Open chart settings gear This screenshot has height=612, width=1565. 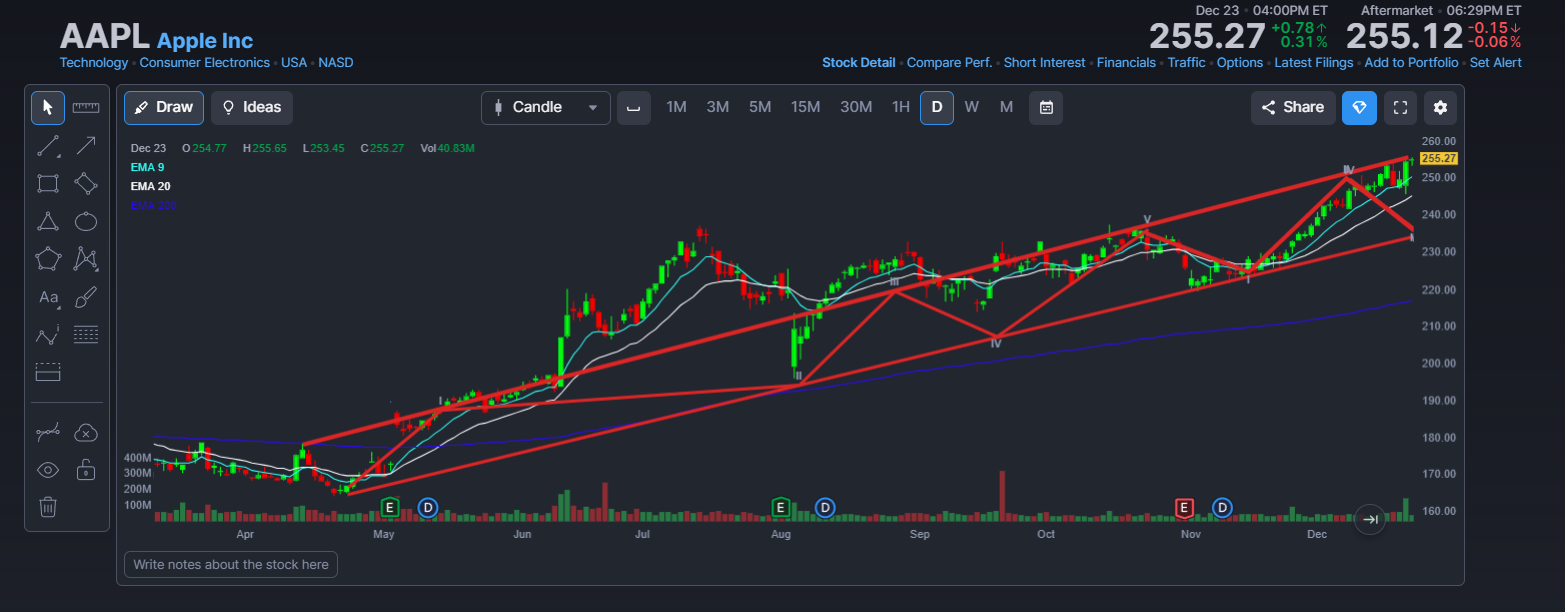(x=1440, y=107)
